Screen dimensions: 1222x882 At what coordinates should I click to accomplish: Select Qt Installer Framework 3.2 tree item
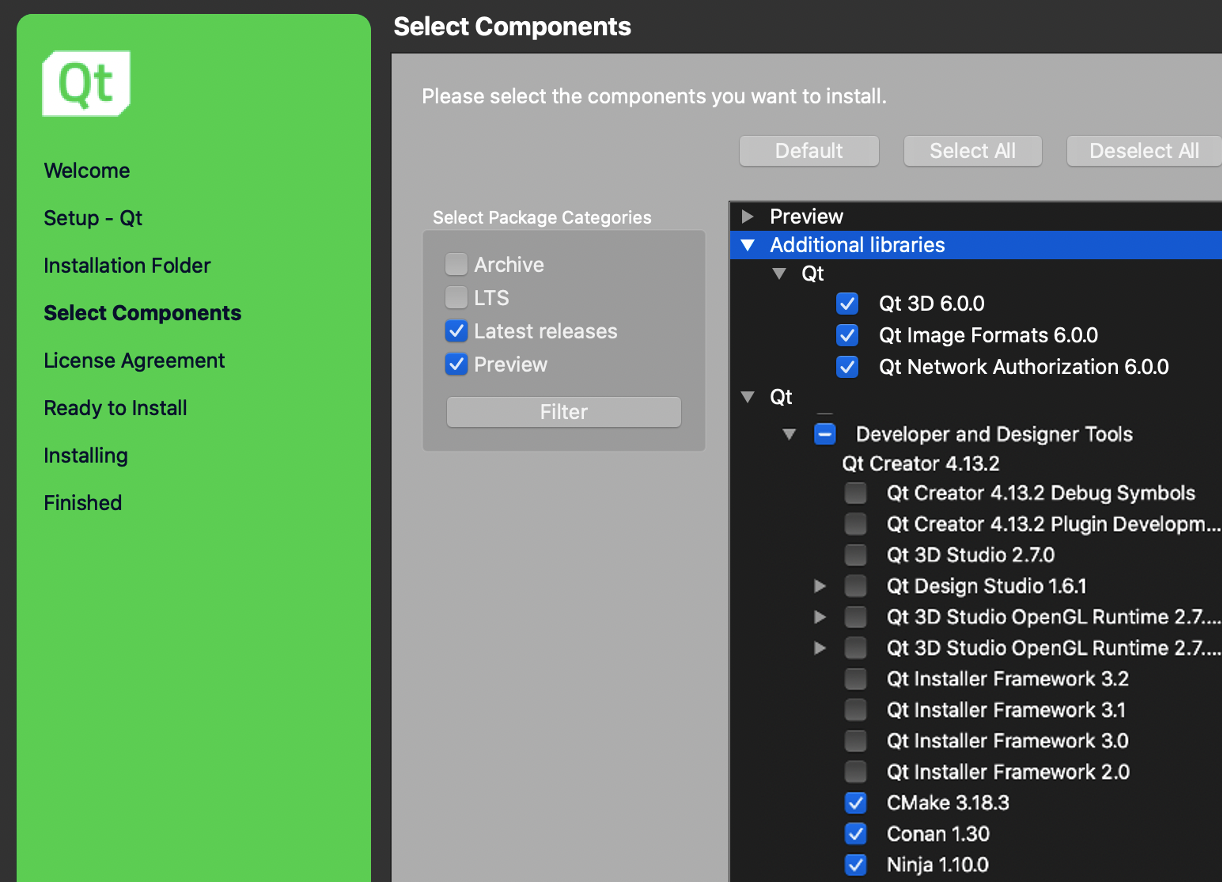click(x=1007, y=679)
